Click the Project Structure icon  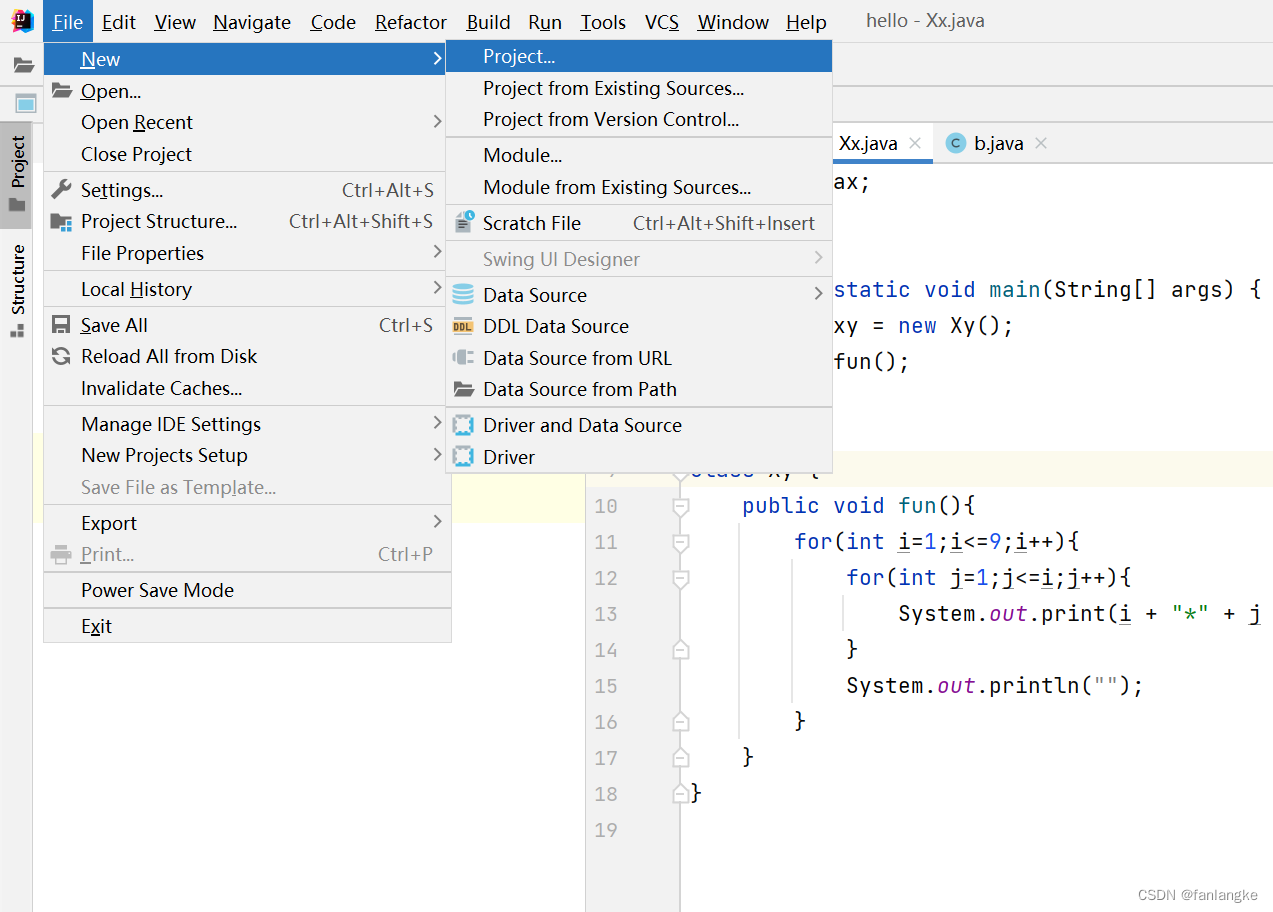(62, 222)
